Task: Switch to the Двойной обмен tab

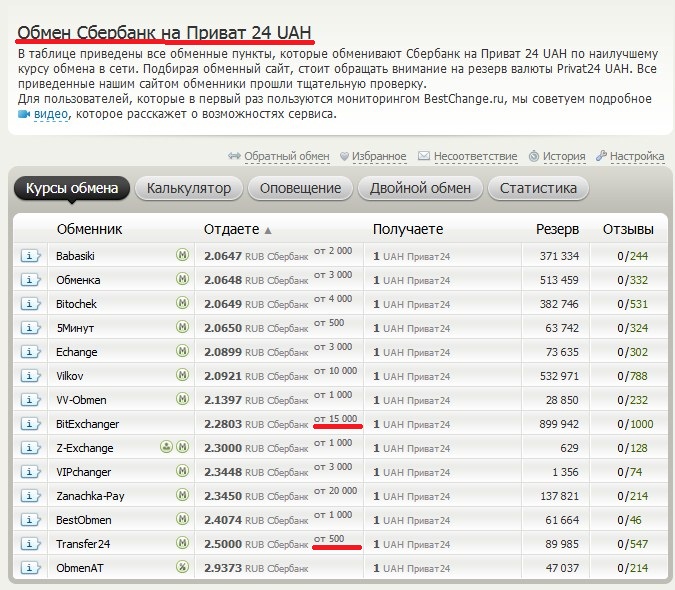Action: [420, 188]
